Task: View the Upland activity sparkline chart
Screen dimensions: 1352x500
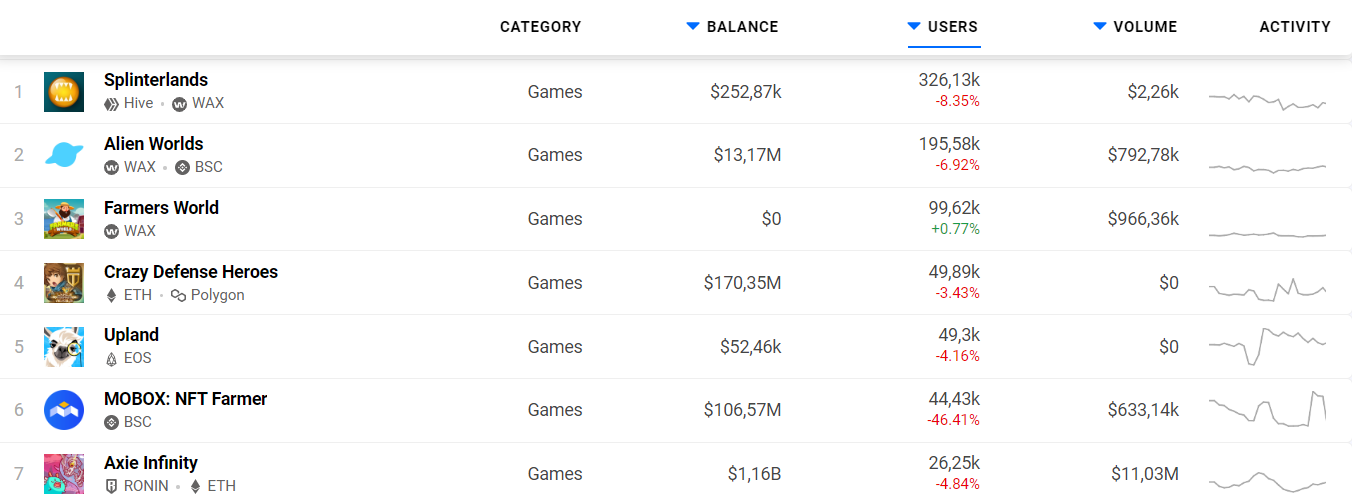Action: [1267, 347]
